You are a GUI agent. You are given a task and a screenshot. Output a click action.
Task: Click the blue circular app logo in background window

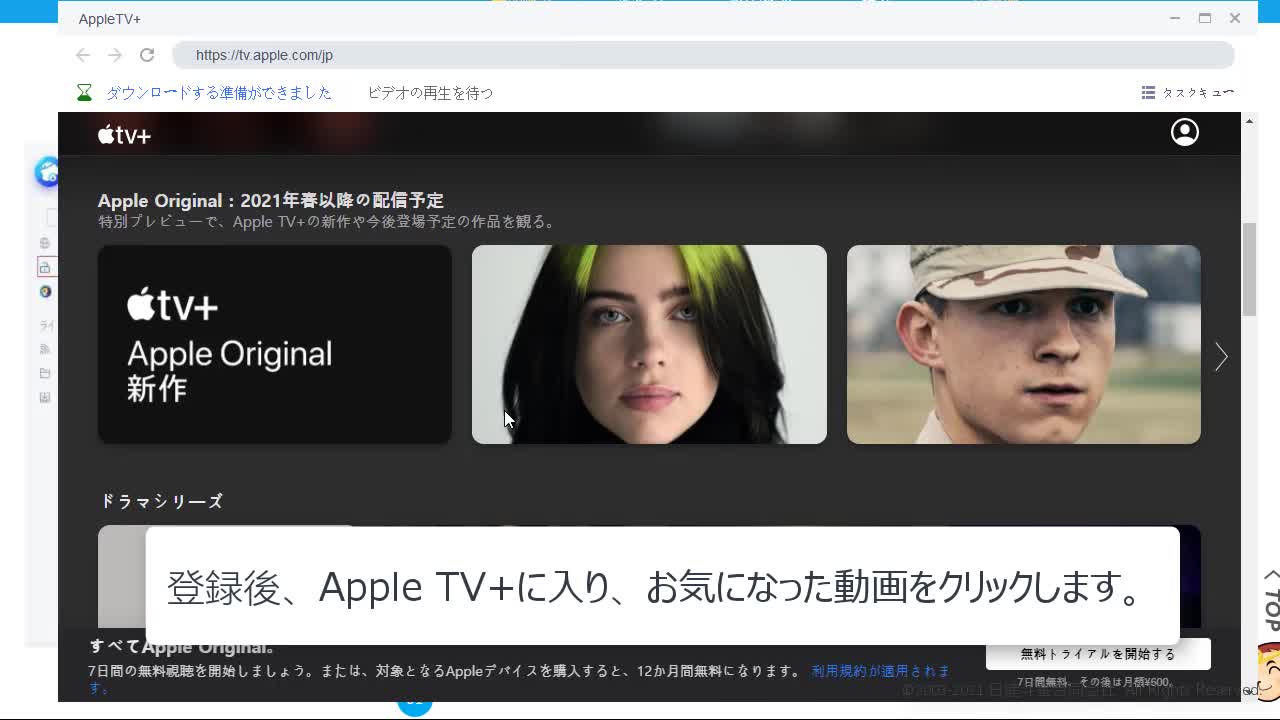(47, 172)
